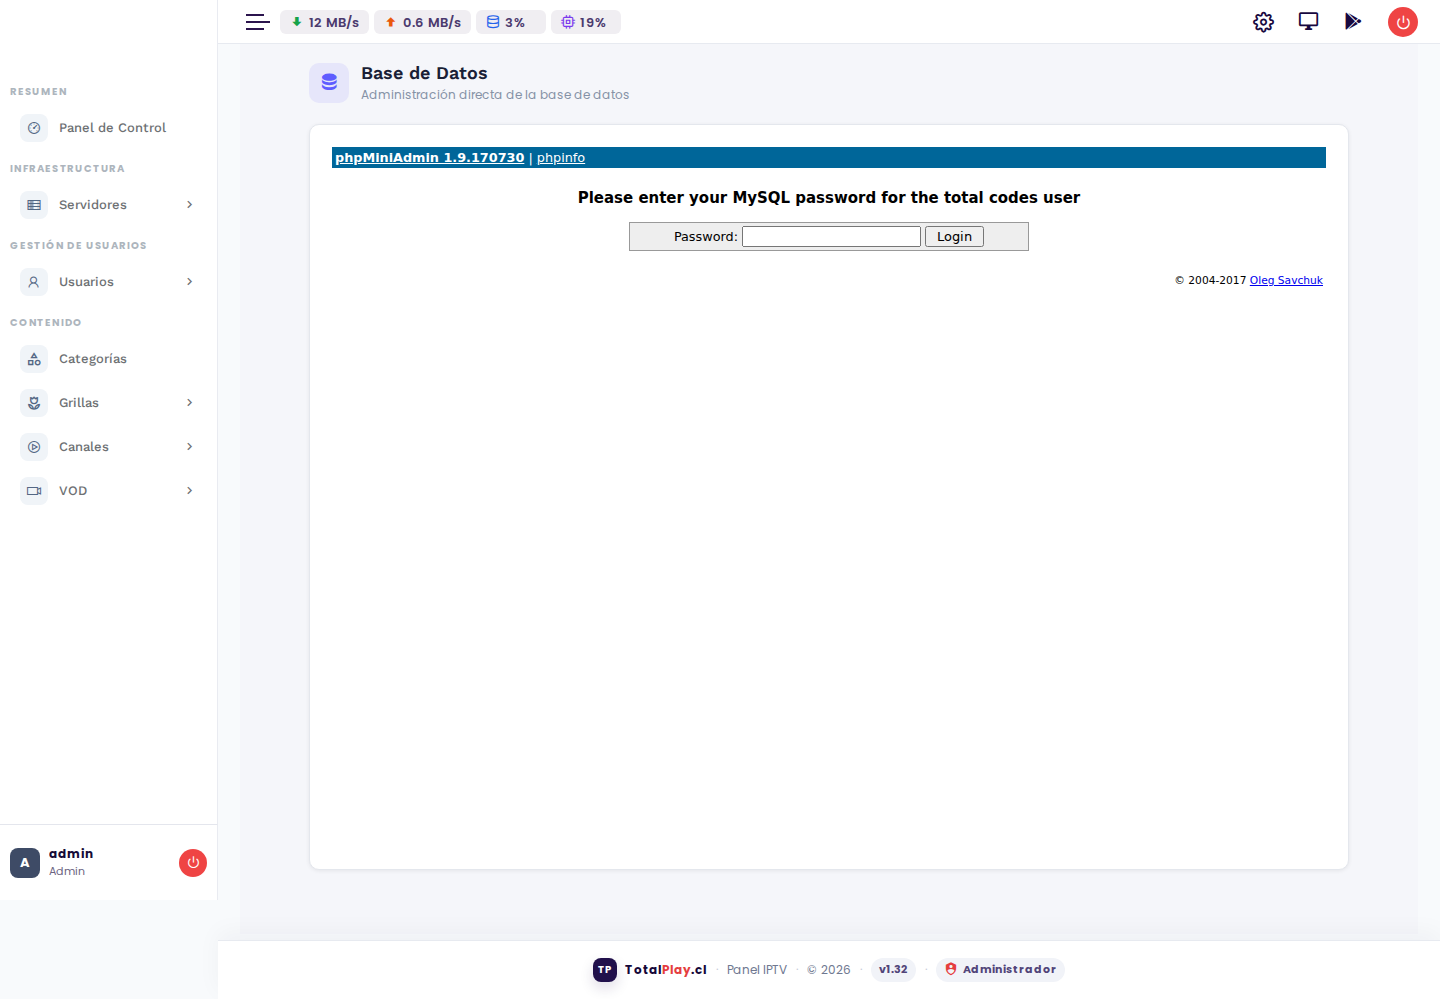Expand the Grillas submenu chevron
The width and height of the screenshot is (1440, 999).
coord(189,403)
